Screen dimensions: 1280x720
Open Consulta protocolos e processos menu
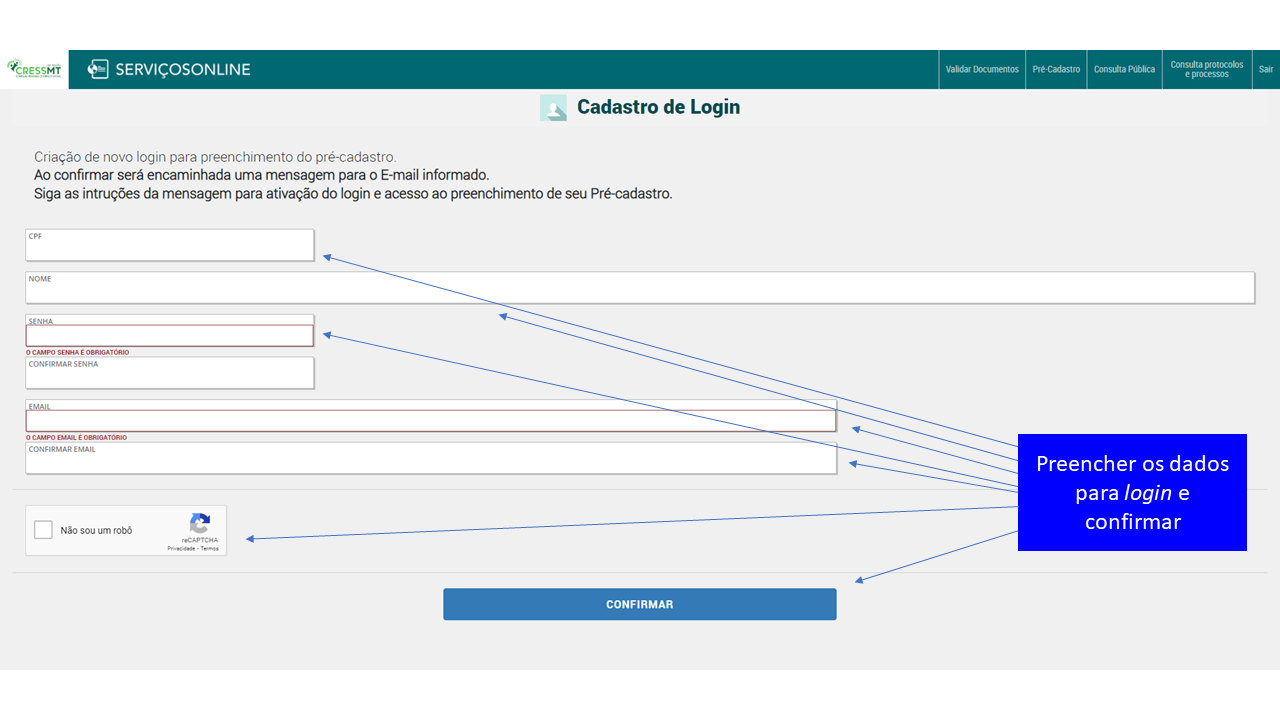pyautogui.click(x=1207, y=69)
